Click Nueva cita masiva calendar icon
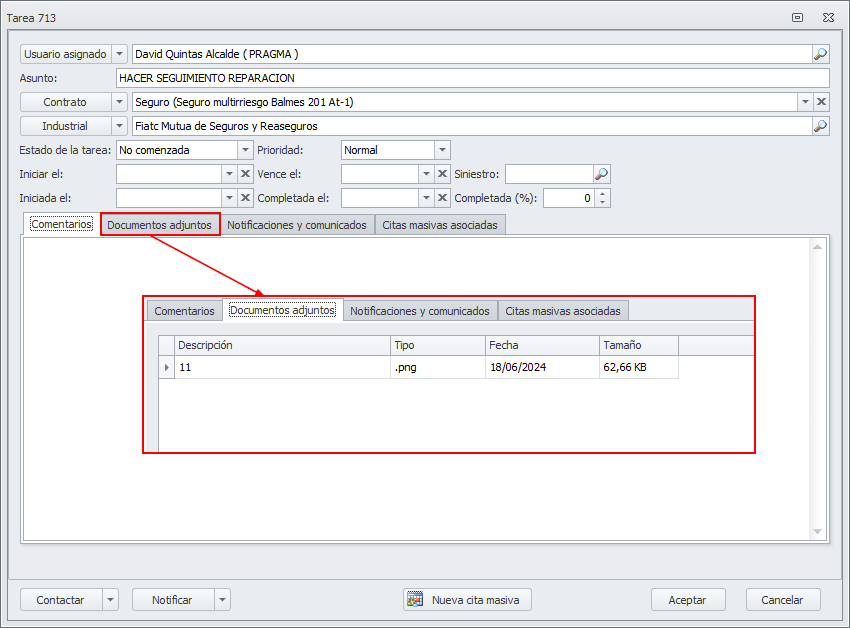Viewport: 850px width, 628px height. 415,600
